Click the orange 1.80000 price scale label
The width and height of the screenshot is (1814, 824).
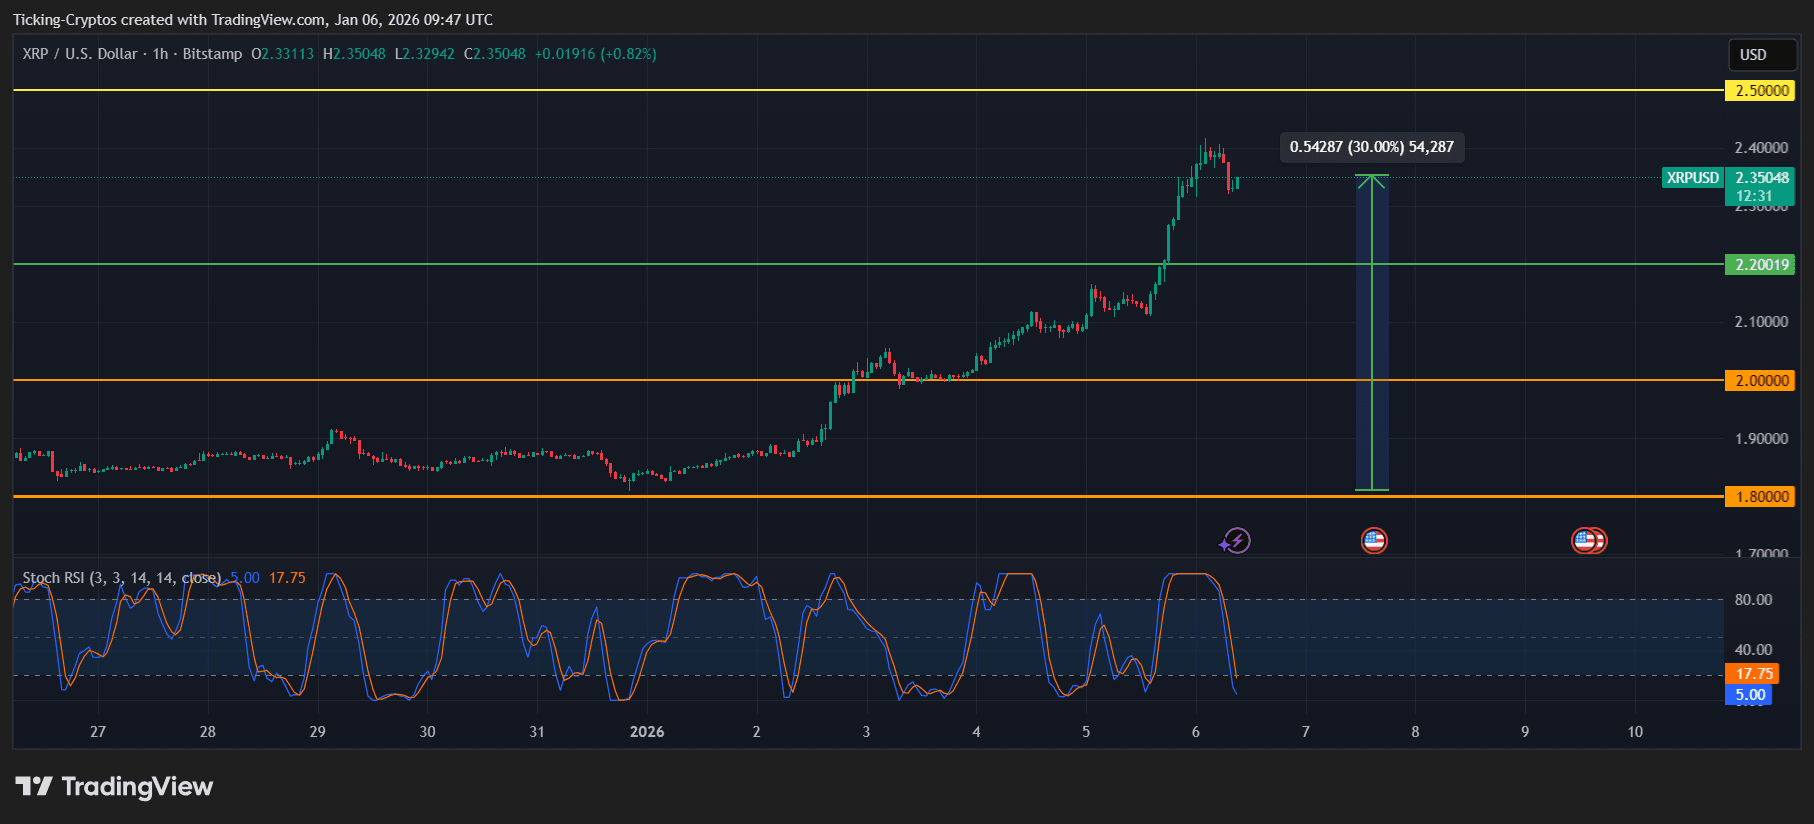1761,497
